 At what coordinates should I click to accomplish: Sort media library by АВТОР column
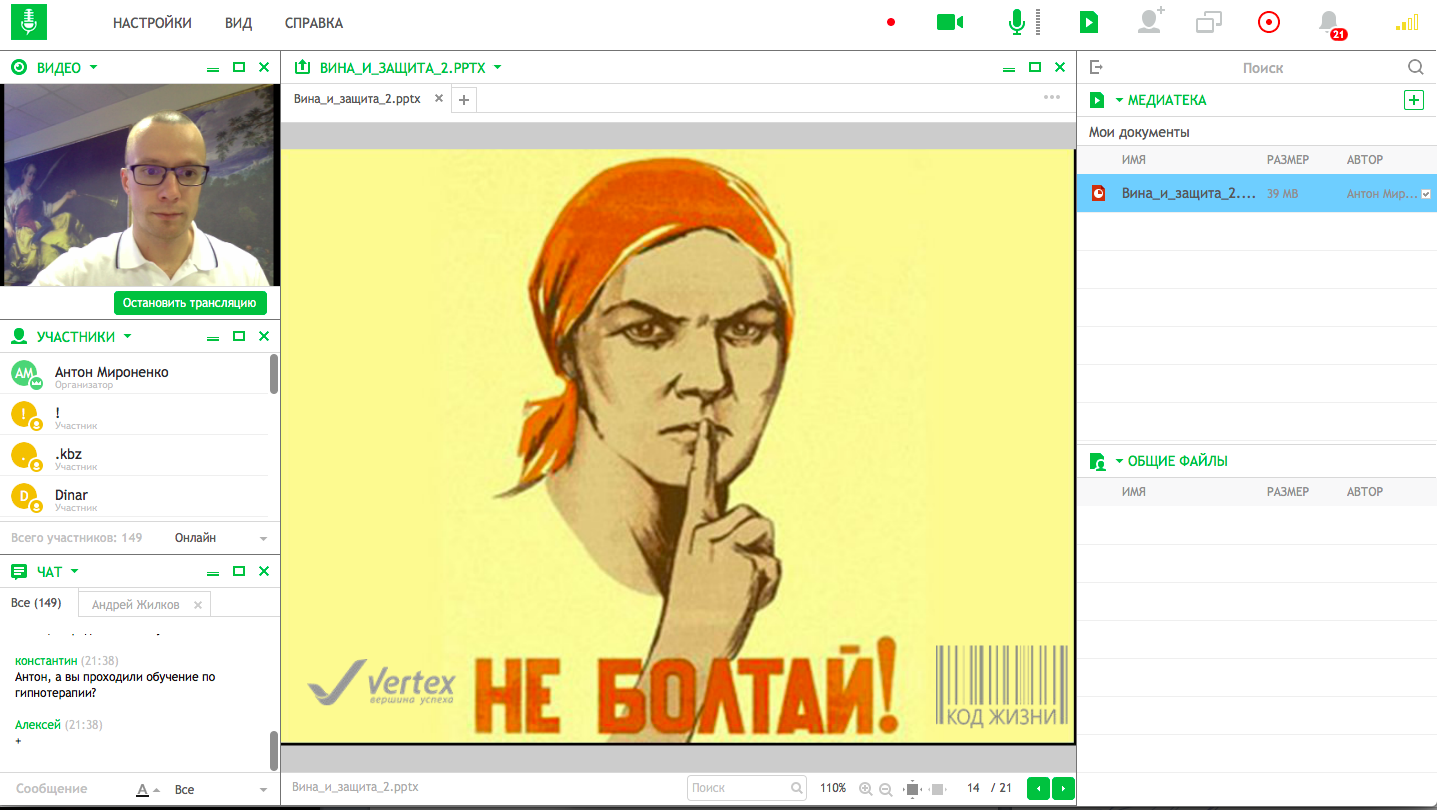(1365, 160)
